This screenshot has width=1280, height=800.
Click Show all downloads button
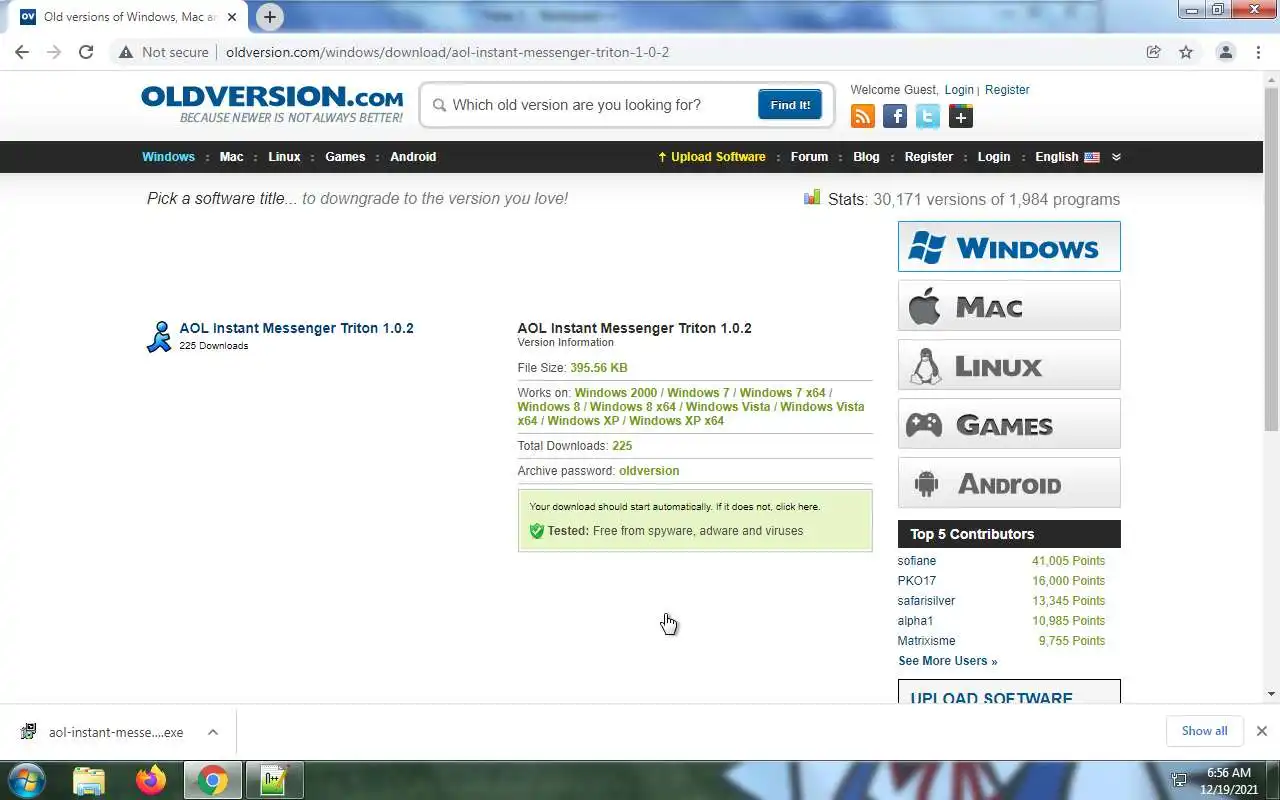click(1204, 731)
